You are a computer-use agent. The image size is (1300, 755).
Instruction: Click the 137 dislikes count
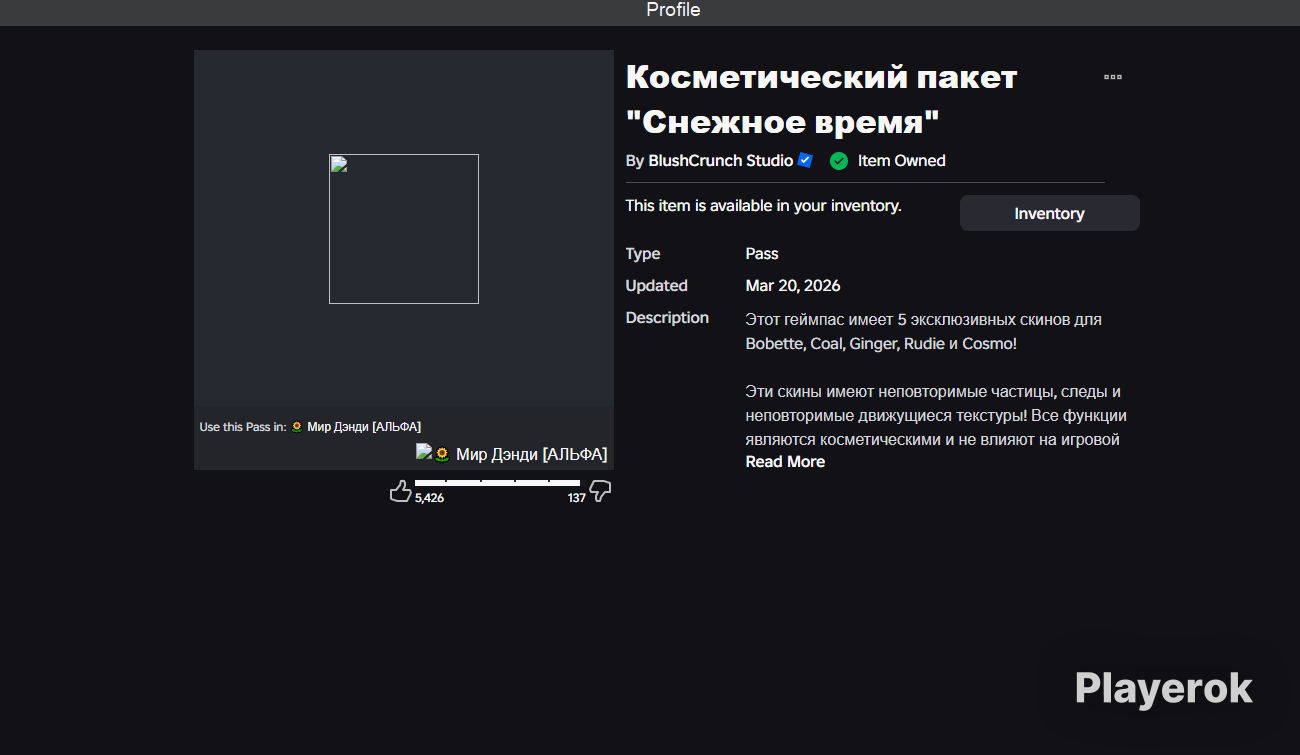tap(576, 498)
